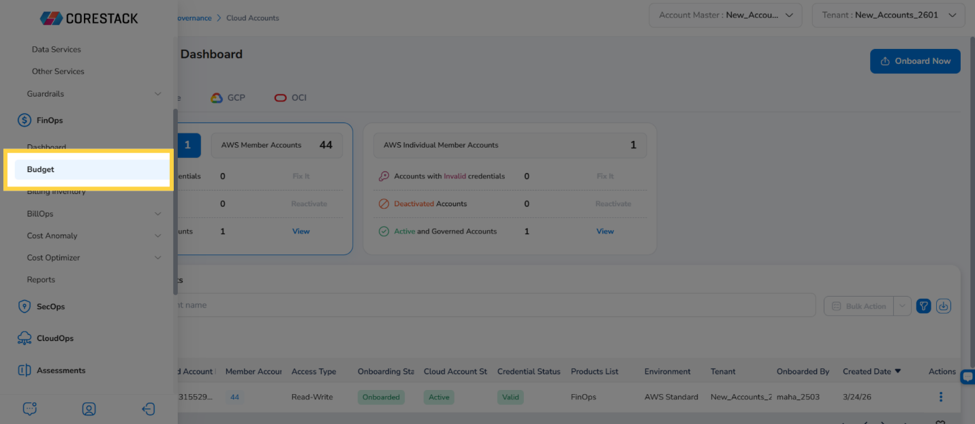Click the Valid credential status badge
The image size is (975, 424).
click(x=511, y=397)
